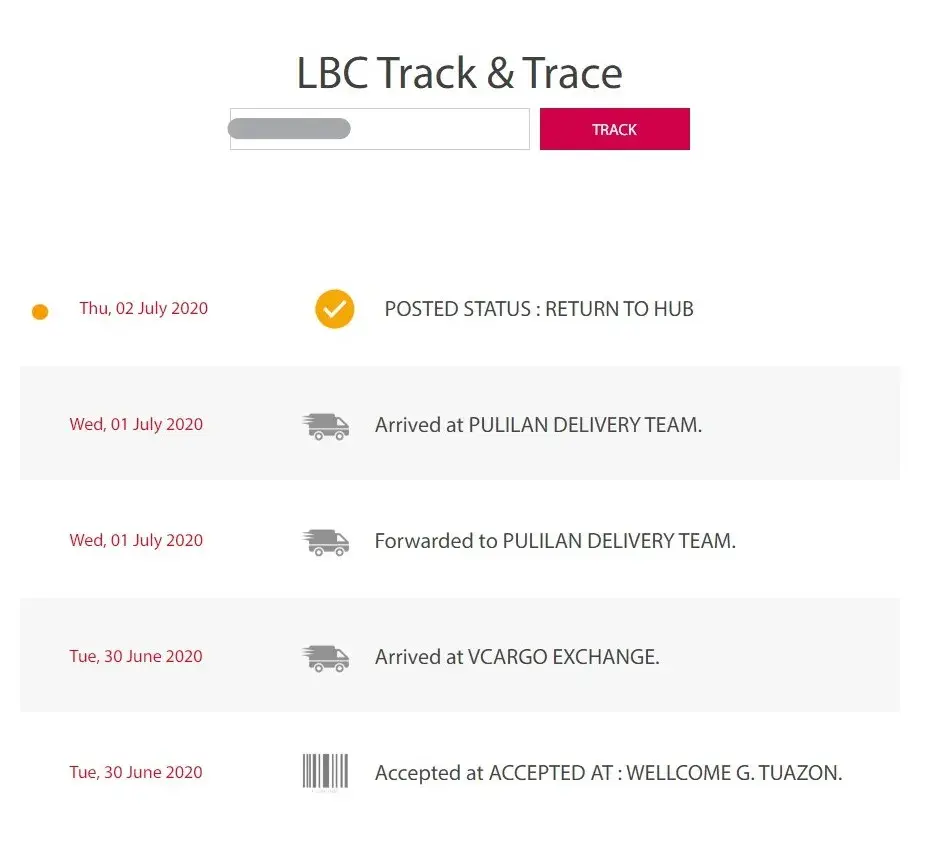Click Accepted at WELLCOME G. TUAZON entry
Screen dimensions: 948x852
pos(608,773)
